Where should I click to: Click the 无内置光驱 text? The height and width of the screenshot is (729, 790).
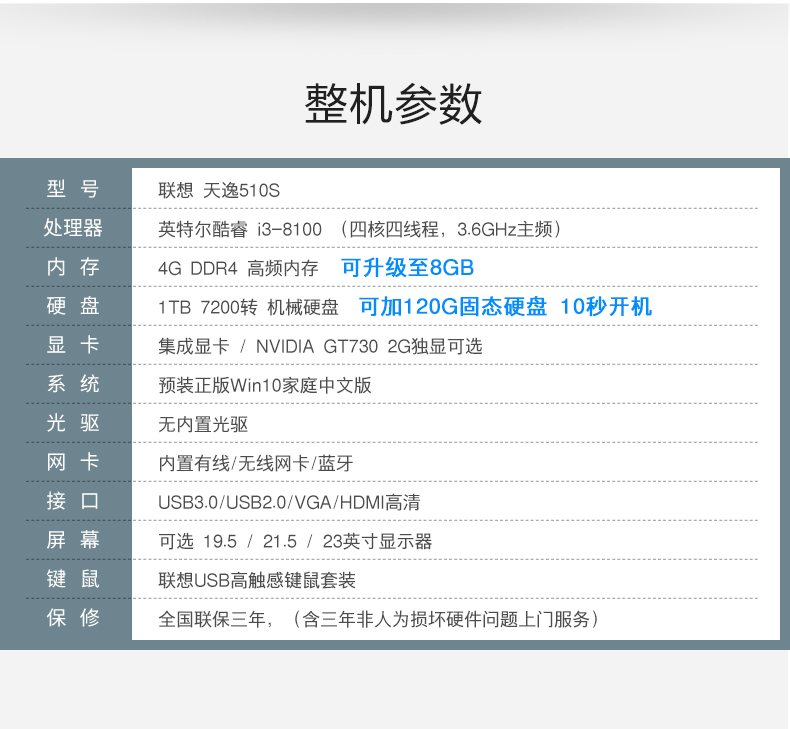click(203, 424)
